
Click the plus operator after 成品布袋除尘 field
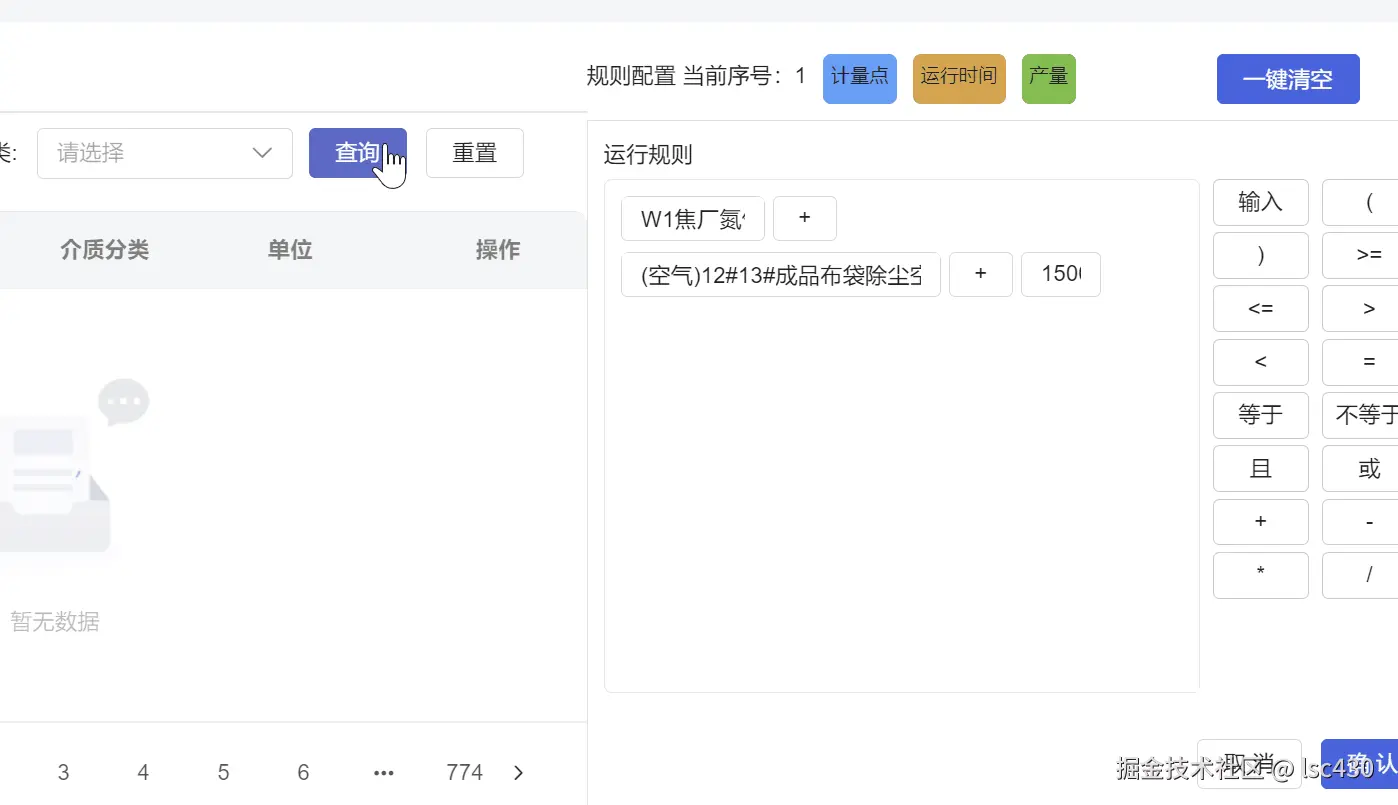click(x=981, y=275)
